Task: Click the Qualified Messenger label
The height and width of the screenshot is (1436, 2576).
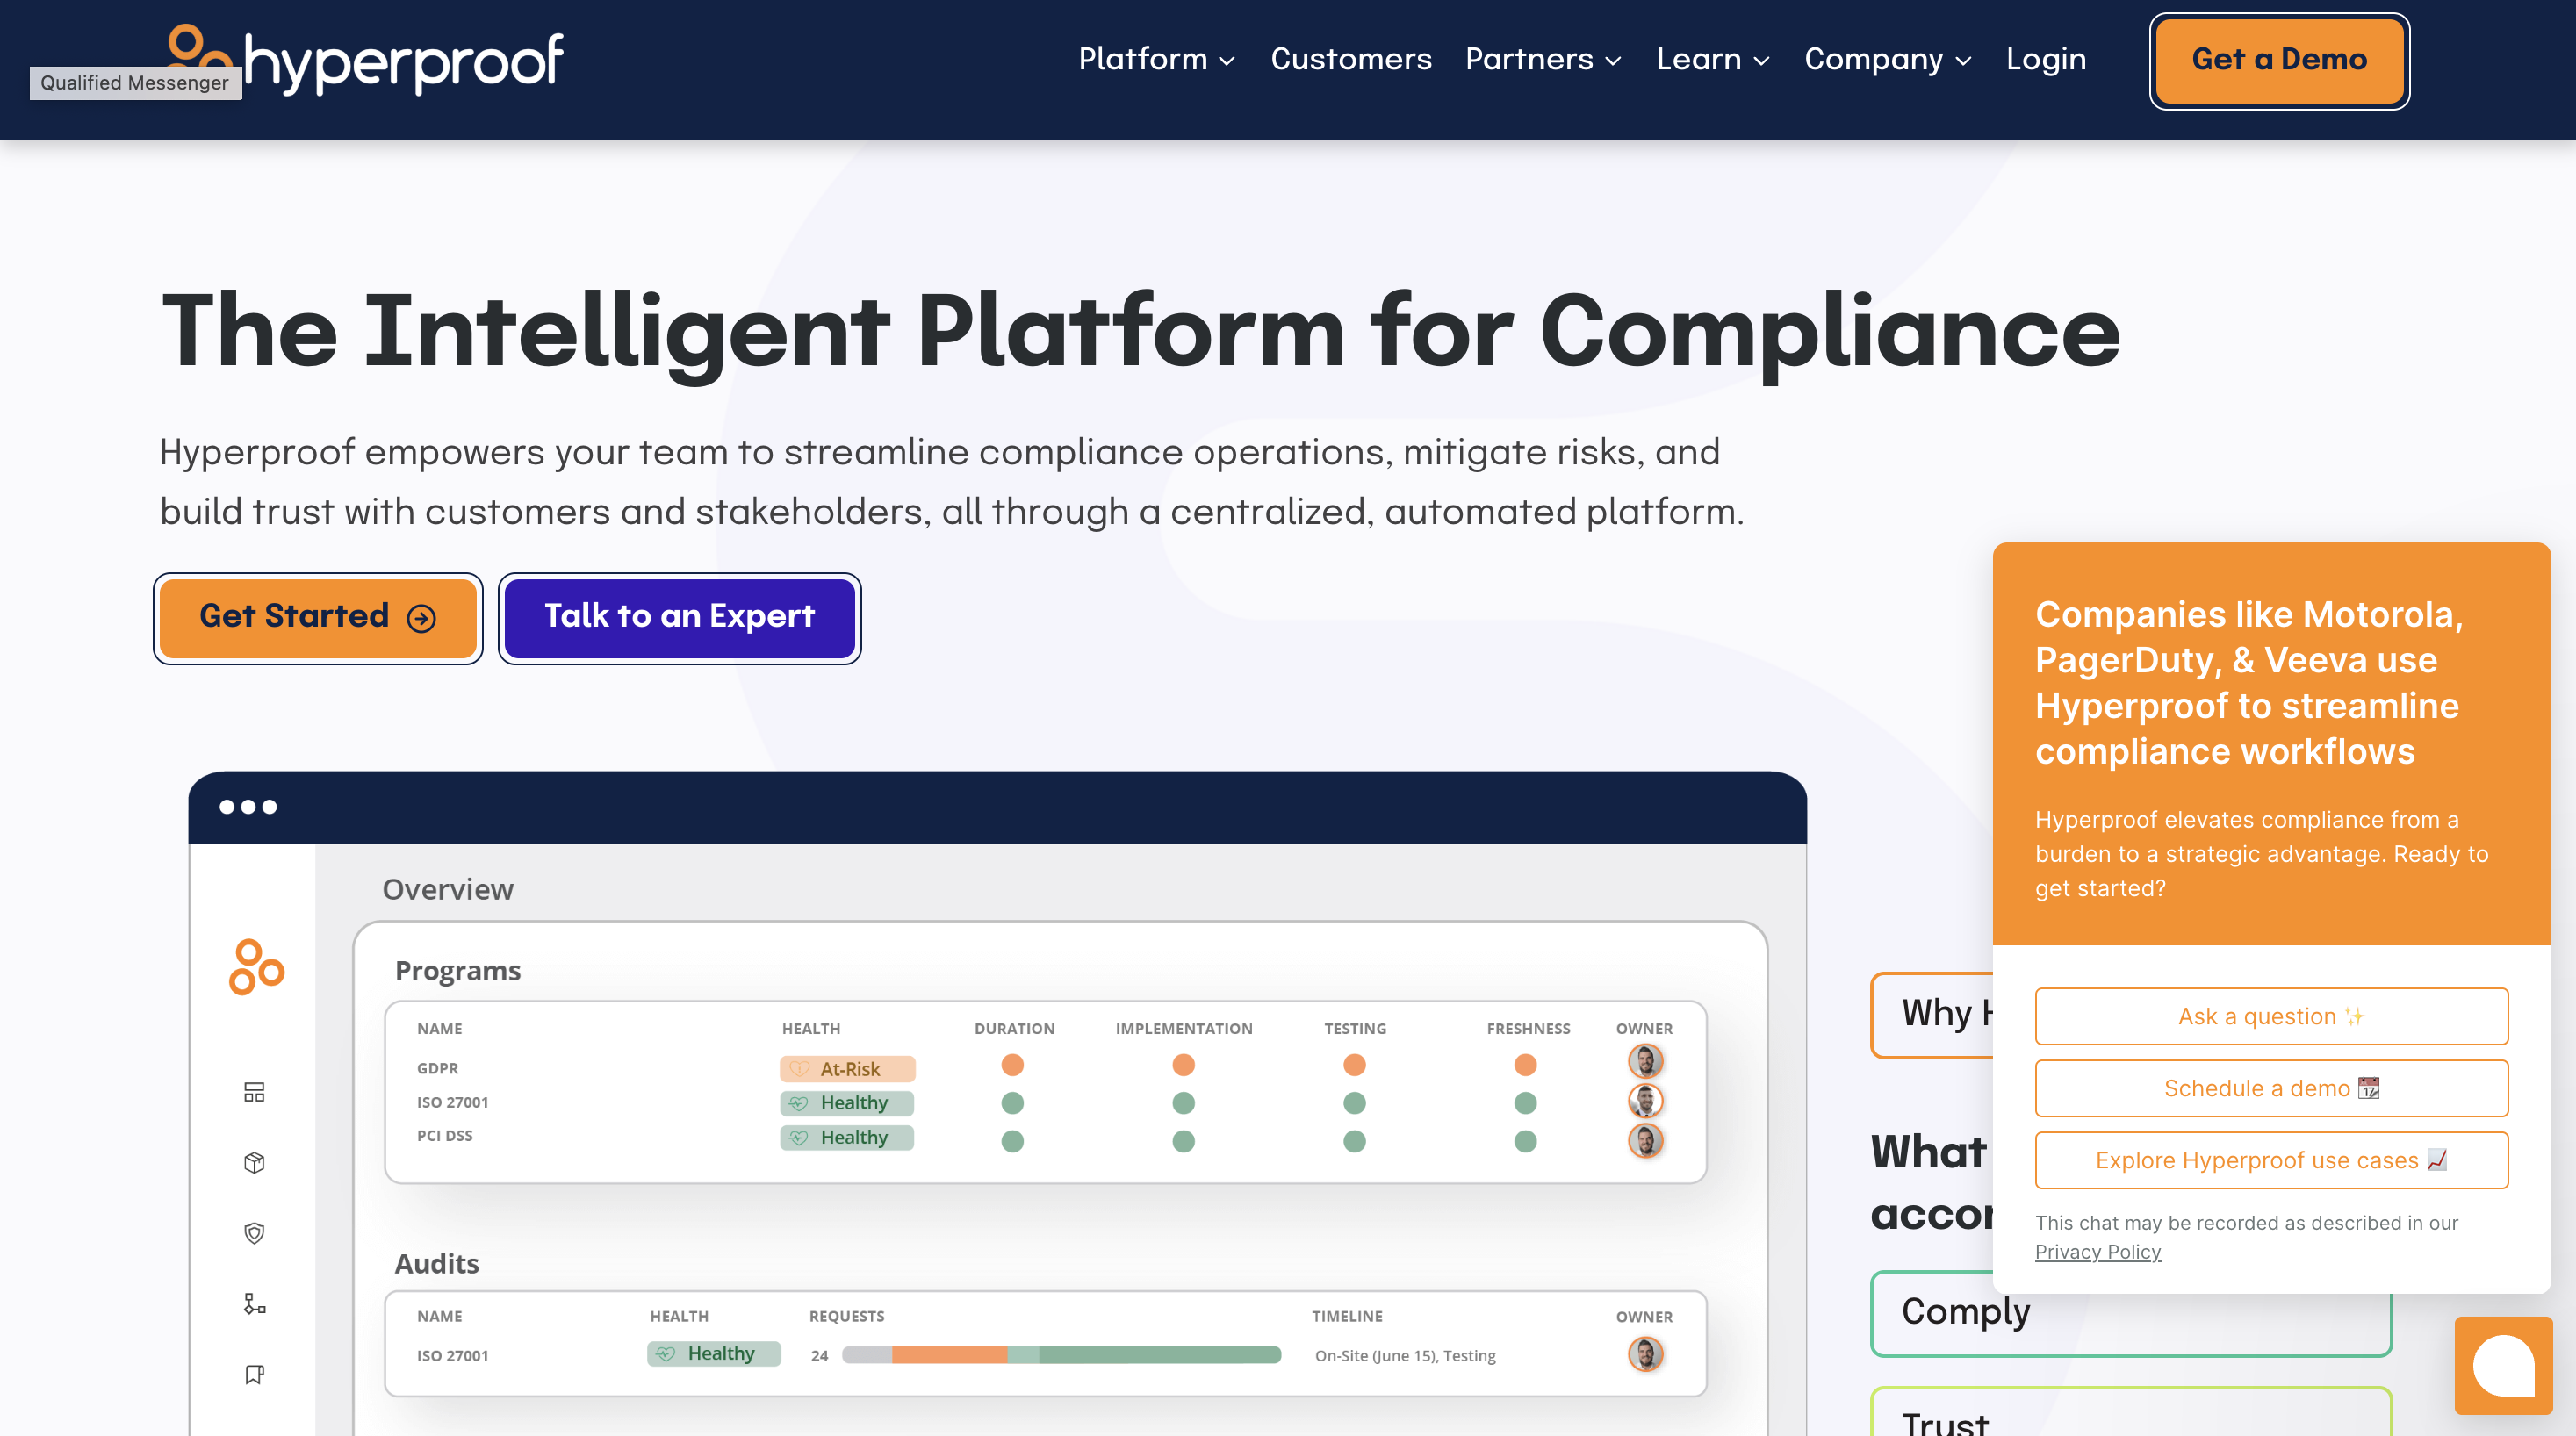Action: click(x=135, y=83)
